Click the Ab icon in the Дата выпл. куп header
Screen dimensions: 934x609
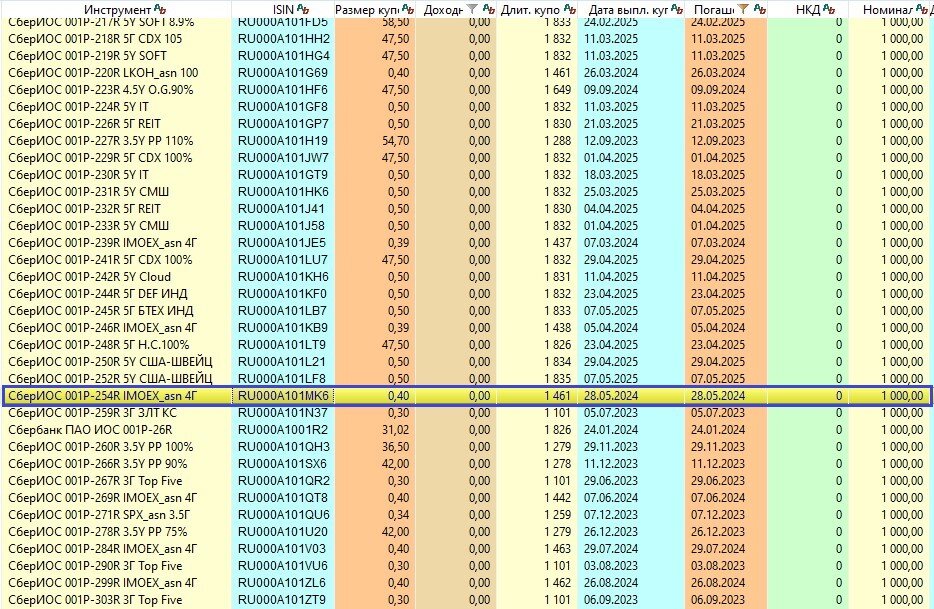(677, 9)
